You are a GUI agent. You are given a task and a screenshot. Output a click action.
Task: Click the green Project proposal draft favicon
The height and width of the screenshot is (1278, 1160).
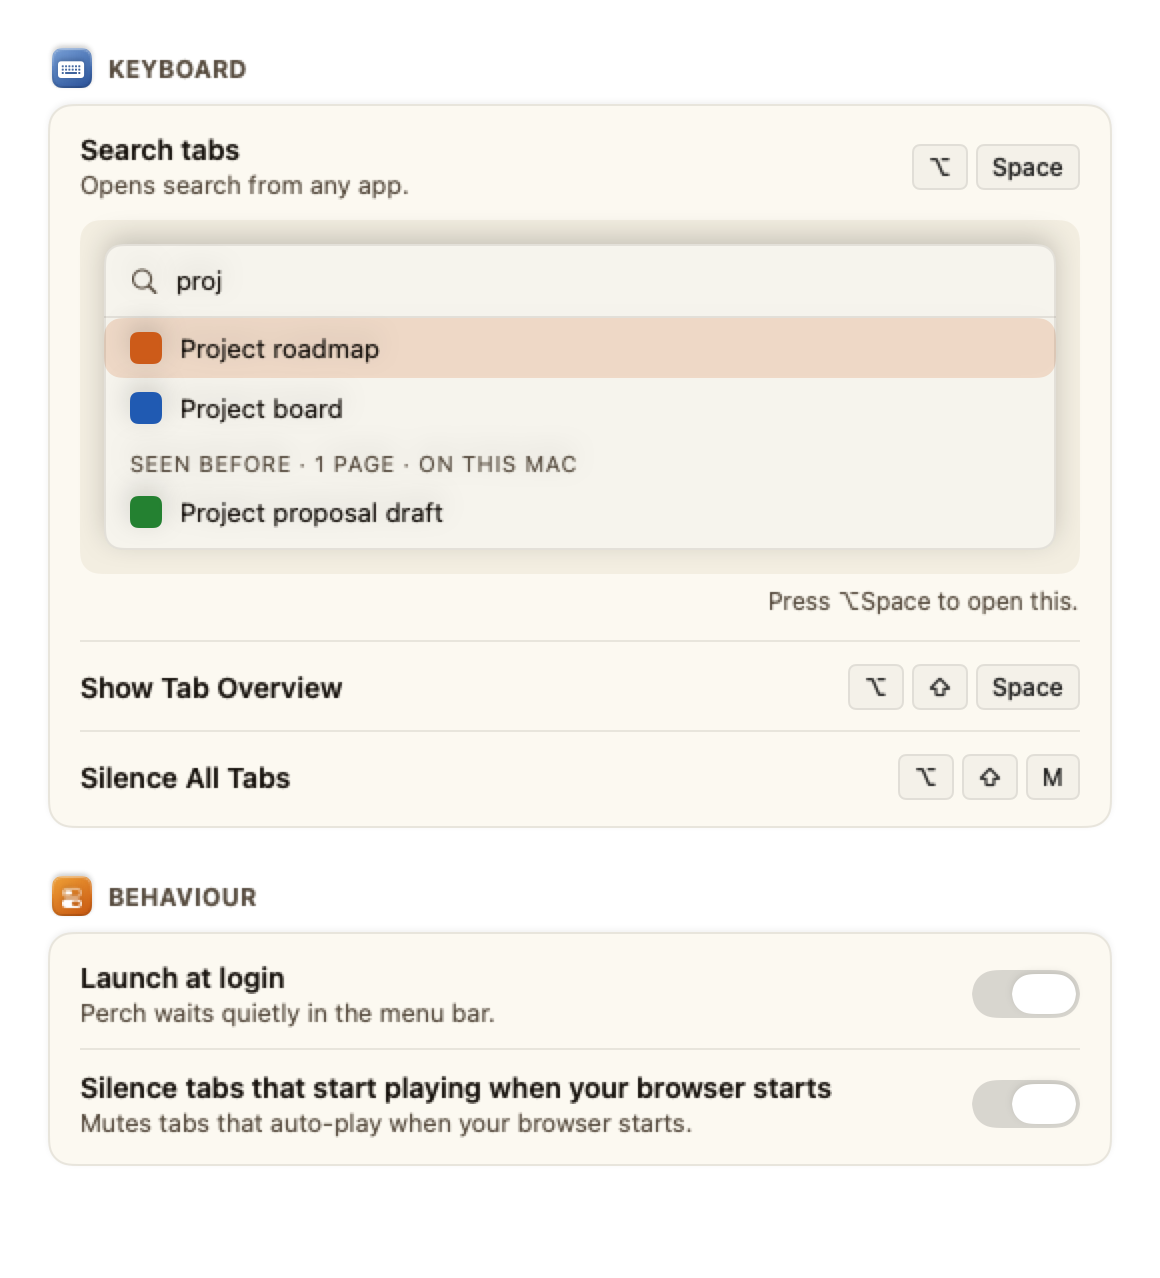(146, 512)
